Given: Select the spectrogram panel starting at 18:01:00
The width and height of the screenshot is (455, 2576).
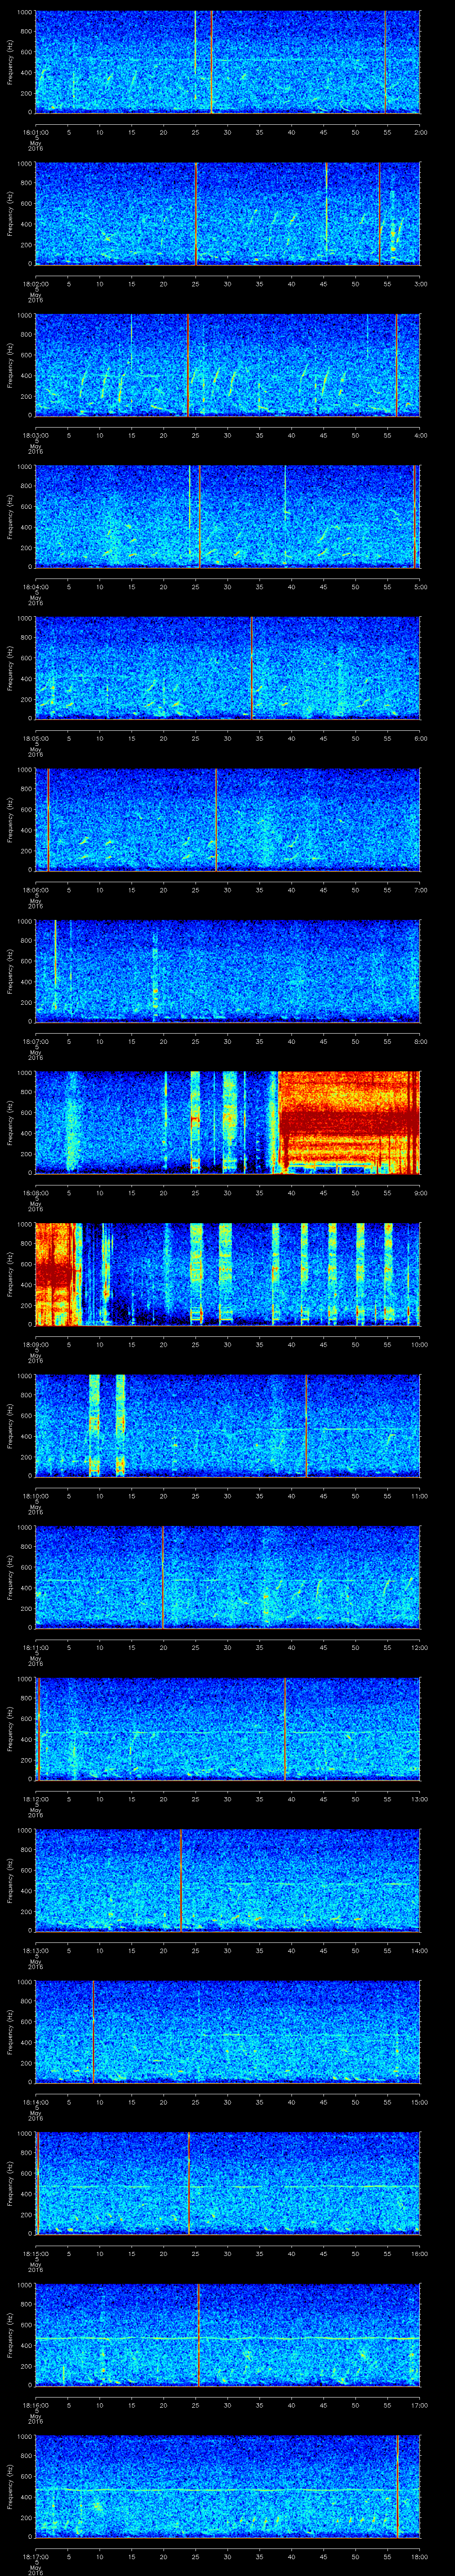Looking at the screenshot, I should click(x=227, y=62).
